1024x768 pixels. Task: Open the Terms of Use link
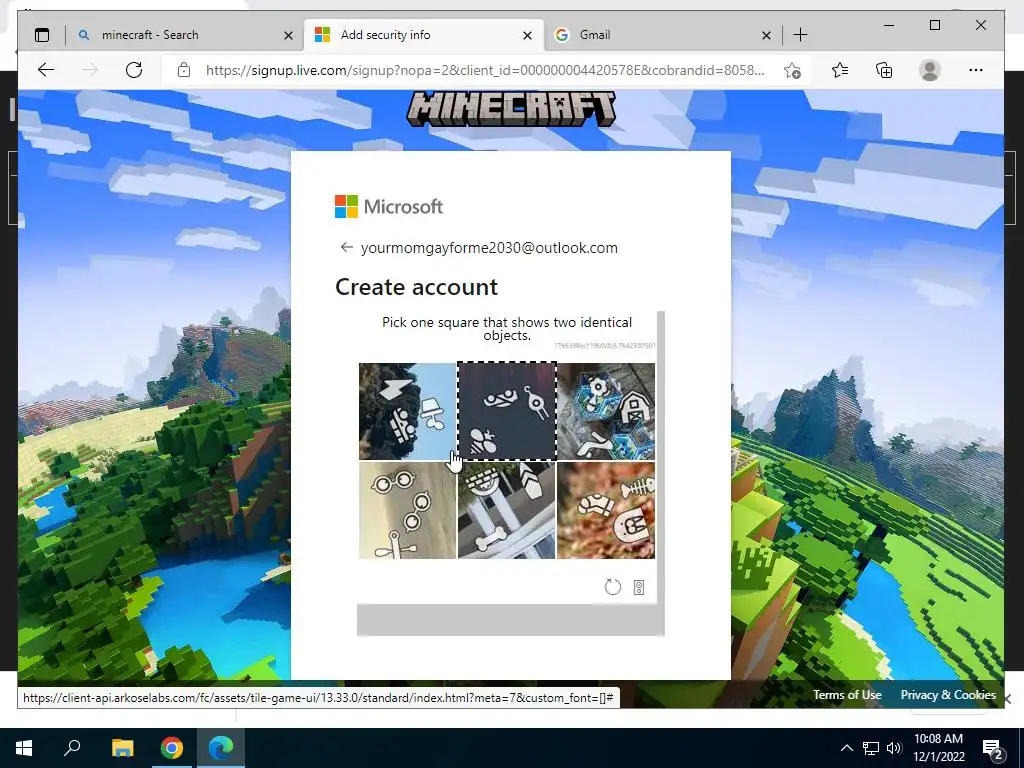847,695
